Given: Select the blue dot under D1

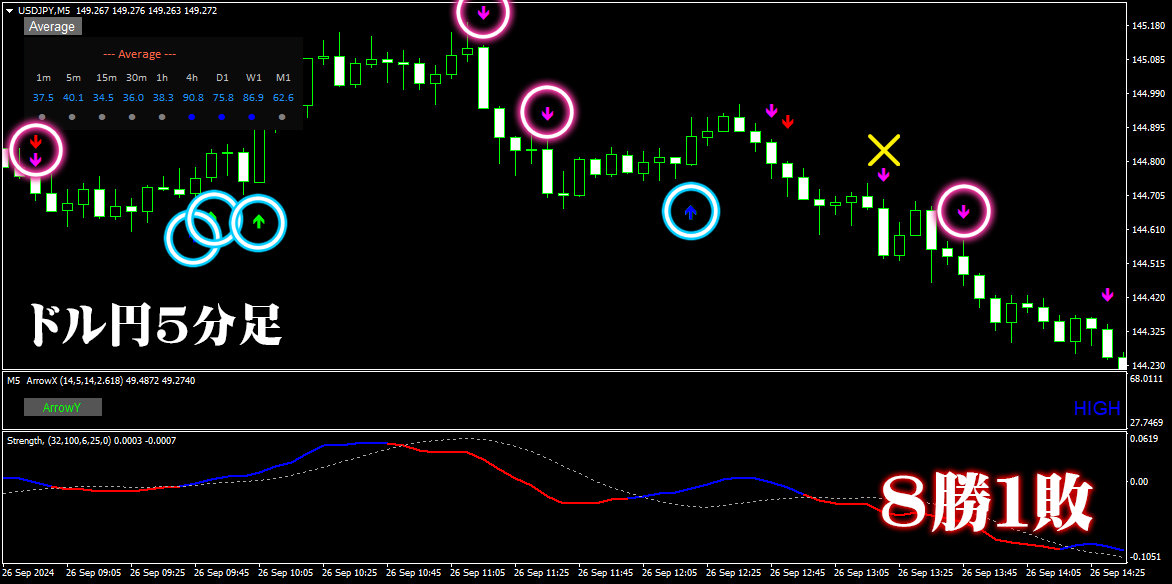Looking at the screenshot, I should click(x=222, y=117).
